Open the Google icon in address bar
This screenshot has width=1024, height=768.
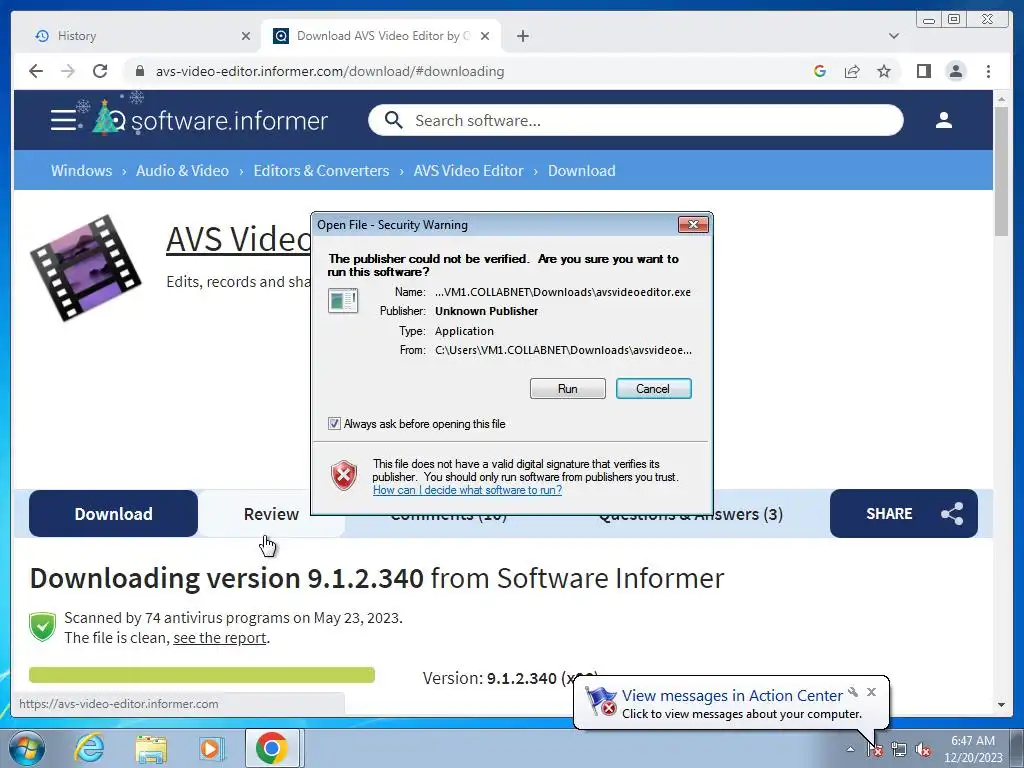click(x=820, y=71)
